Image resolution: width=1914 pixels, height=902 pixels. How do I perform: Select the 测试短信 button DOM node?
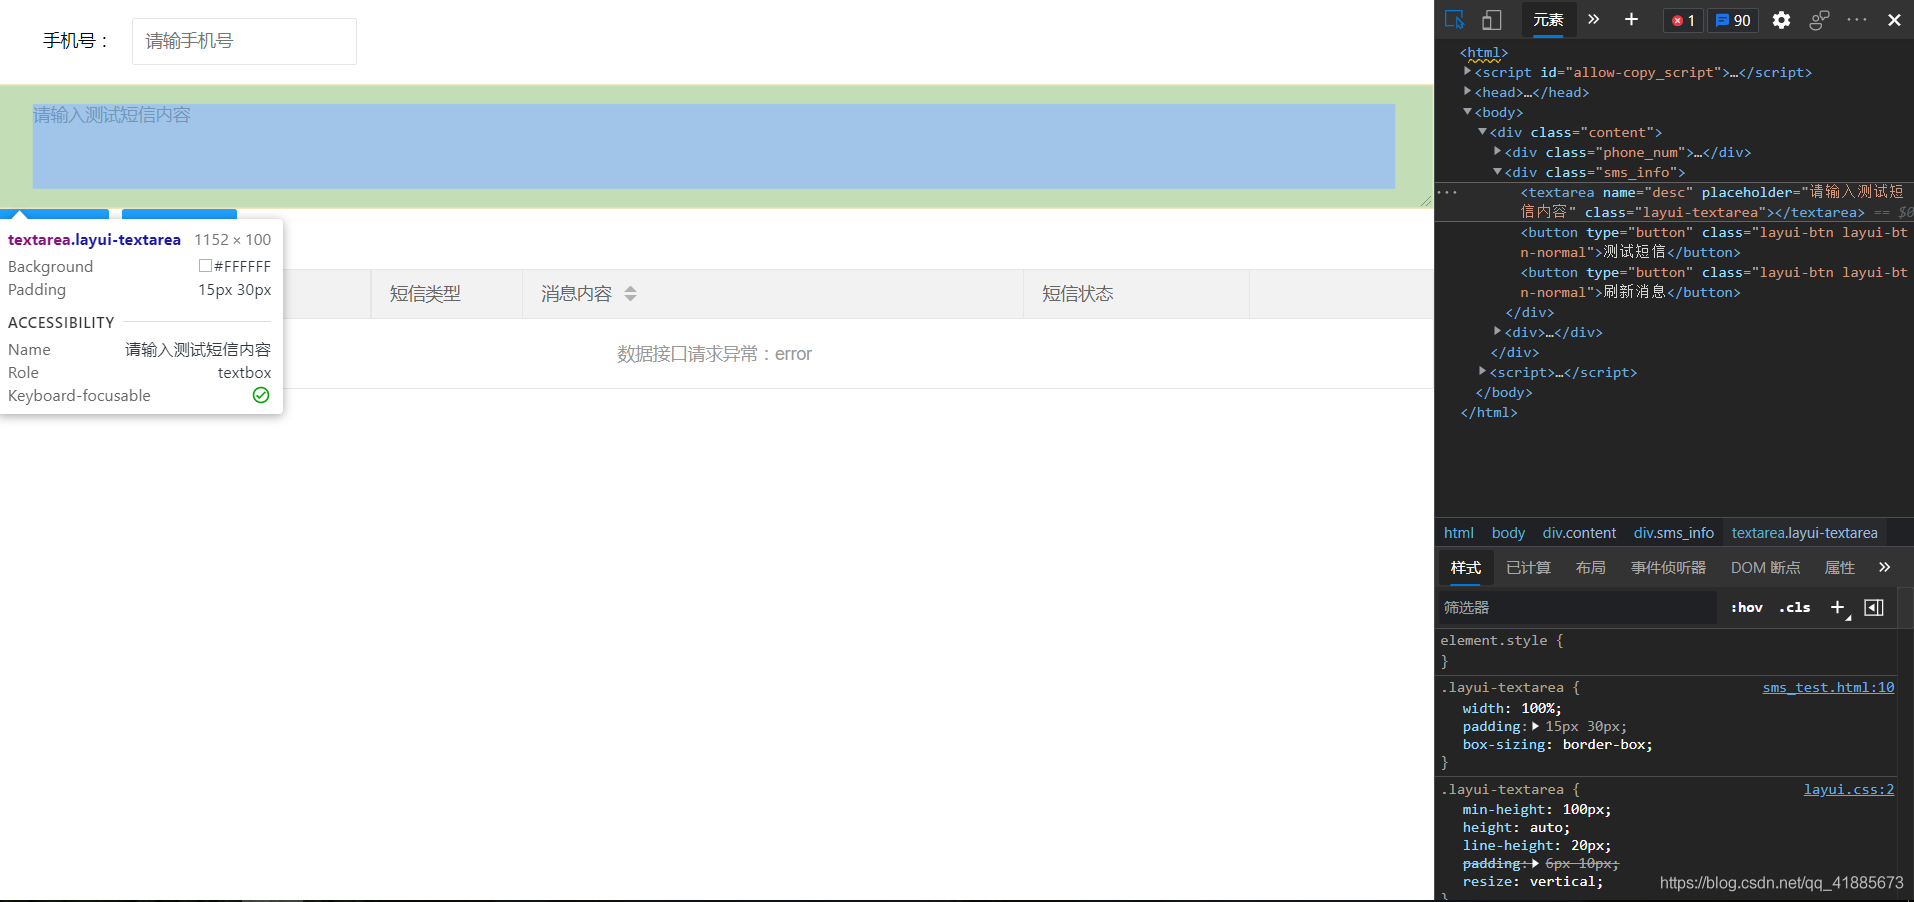pos(1714,242)
